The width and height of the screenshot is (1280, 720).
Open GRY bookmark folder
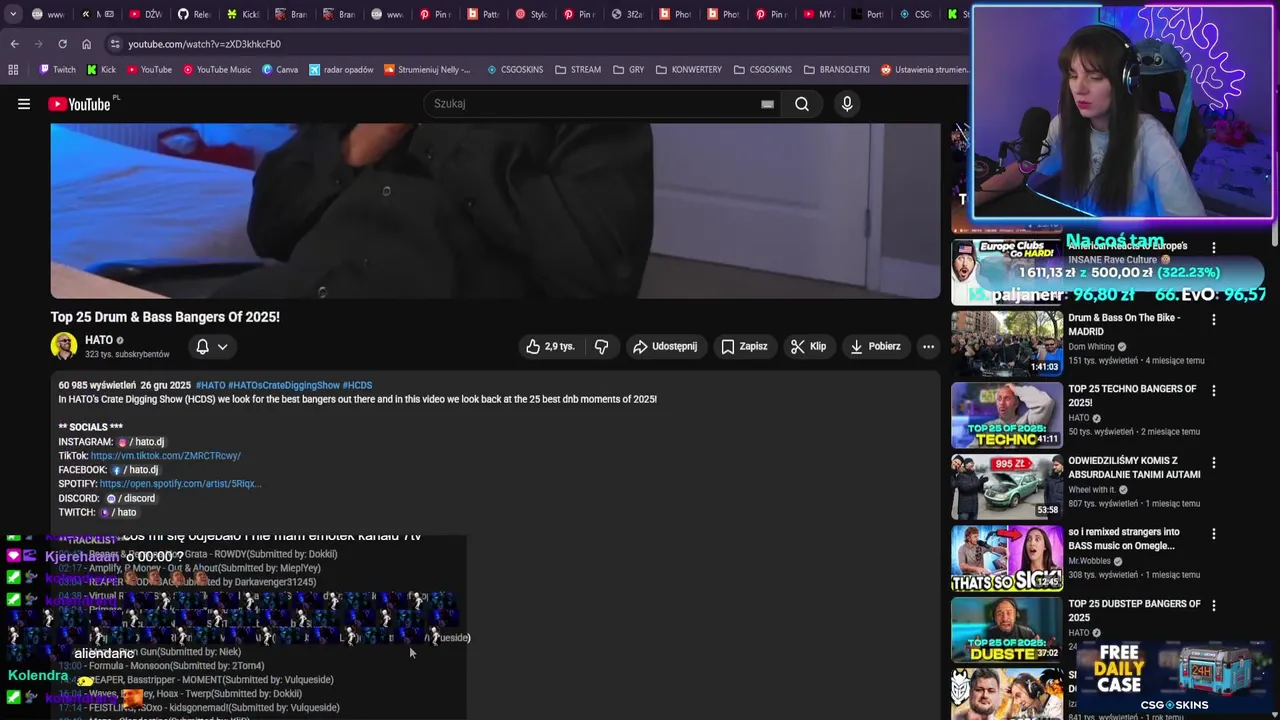coord(629,70)
